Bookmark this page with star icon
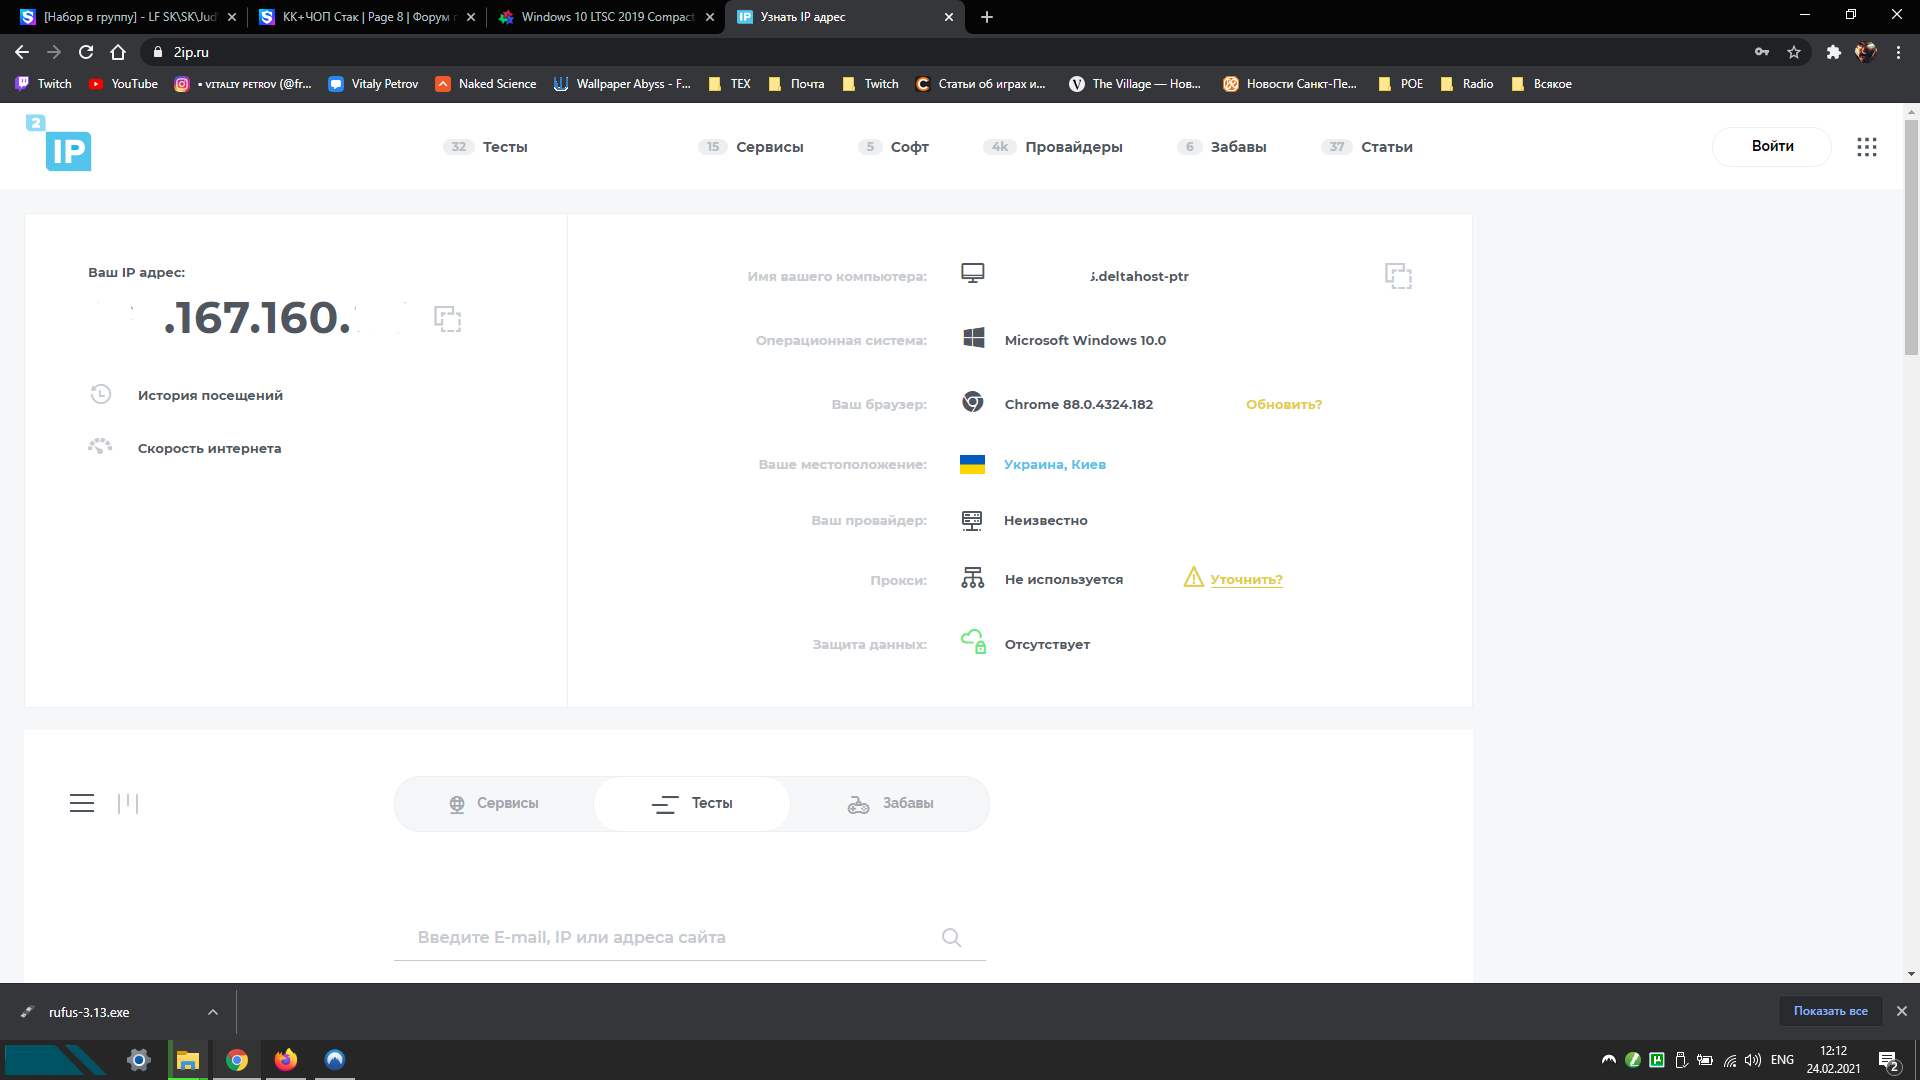This screenshot has width=1920, height=1080. (x=1794, y=52)
